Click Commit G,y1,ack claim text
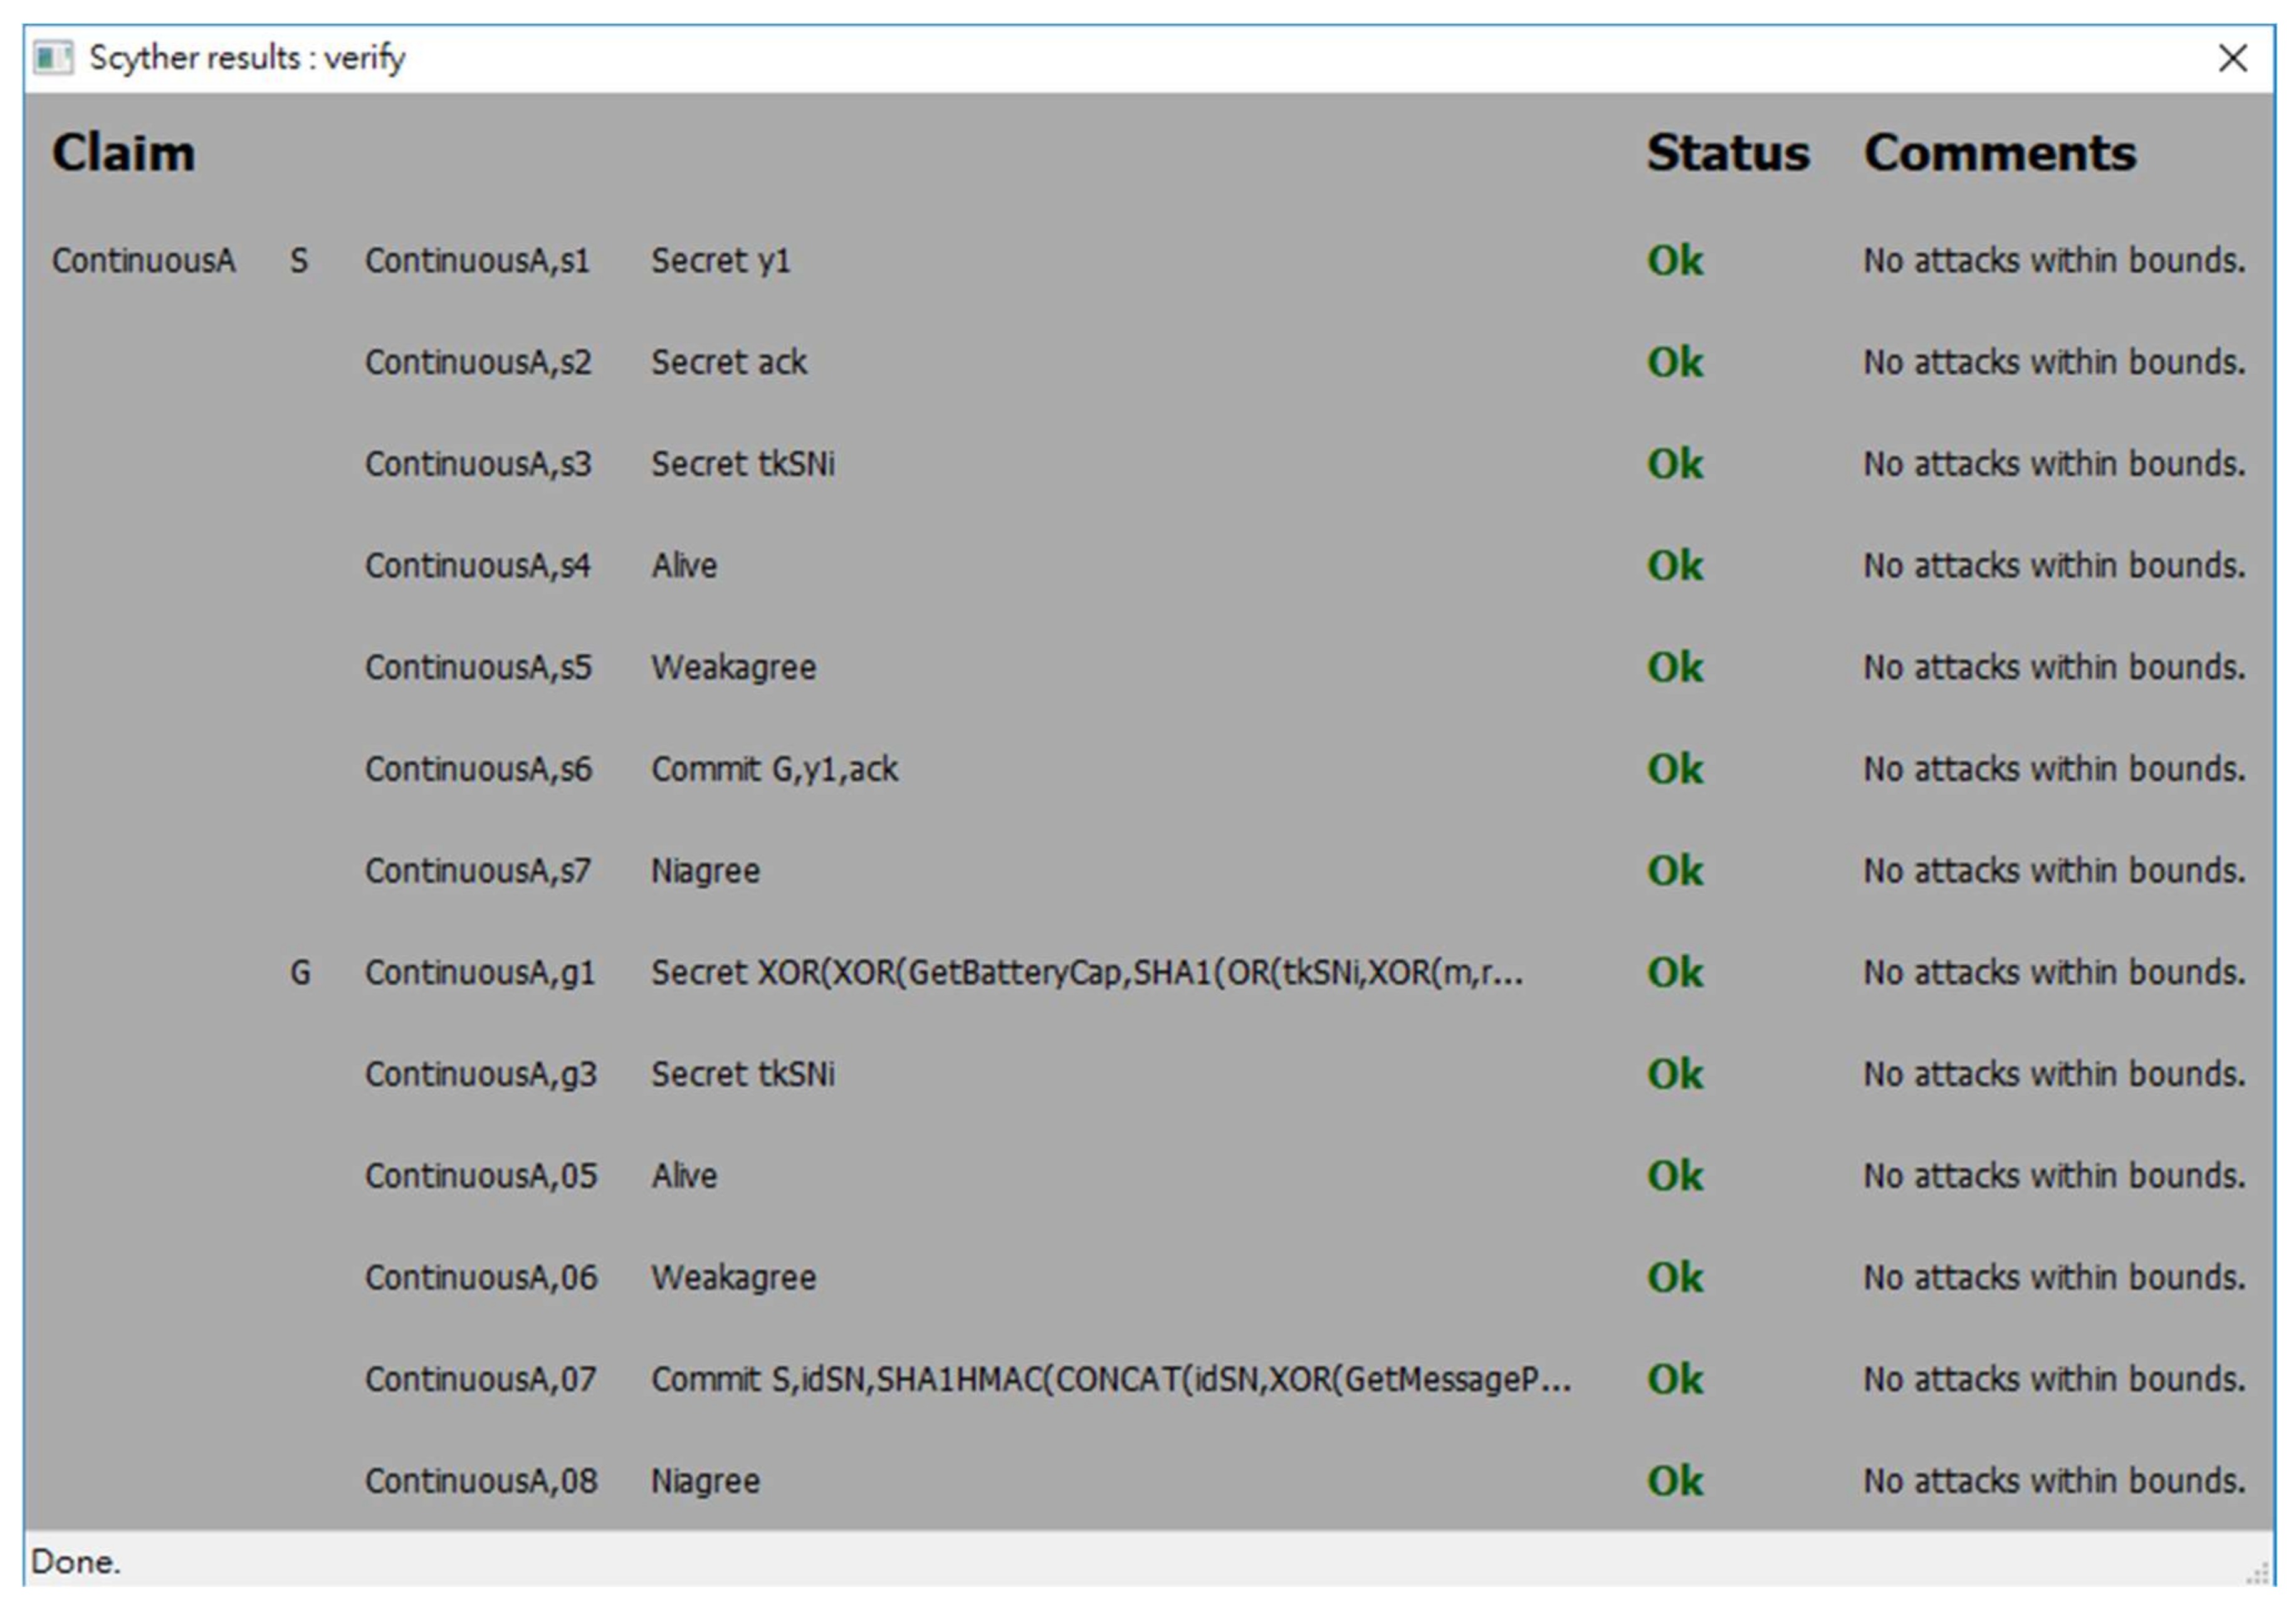Viewport: 2296px width, 1607px height. click(x=774, y=769)
